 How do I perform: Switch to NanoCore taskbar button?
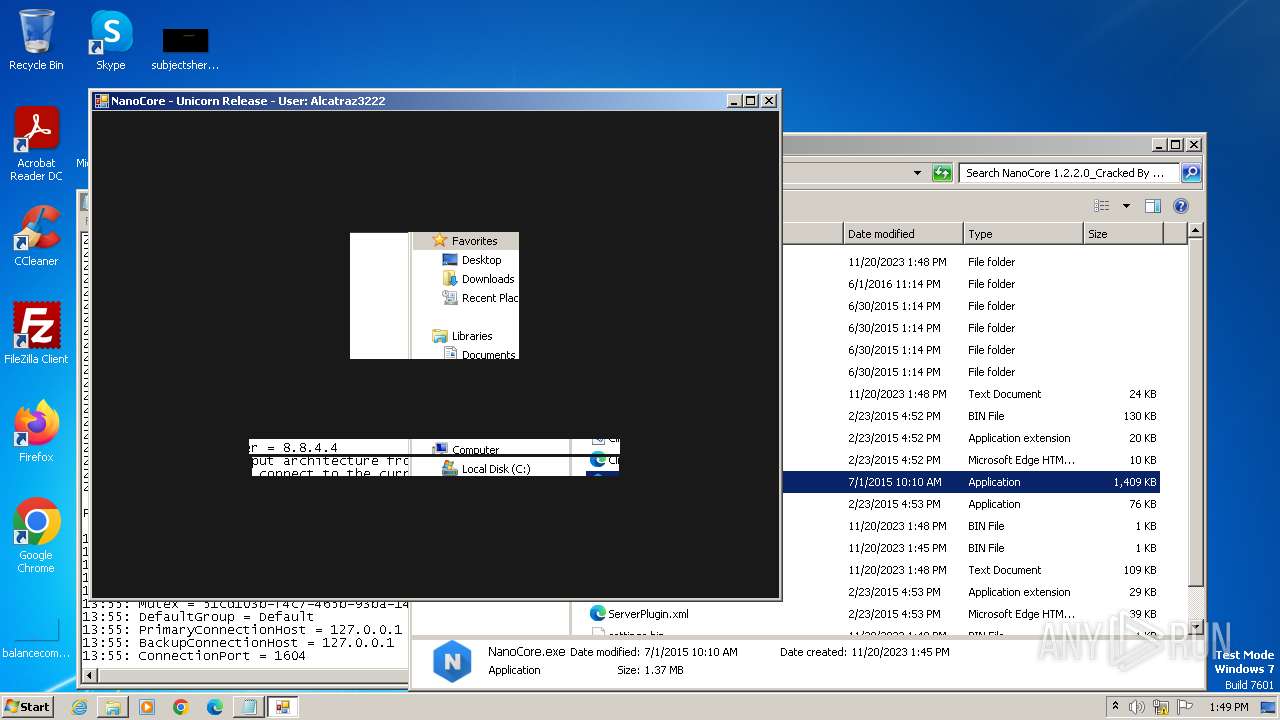coord(282,707)
